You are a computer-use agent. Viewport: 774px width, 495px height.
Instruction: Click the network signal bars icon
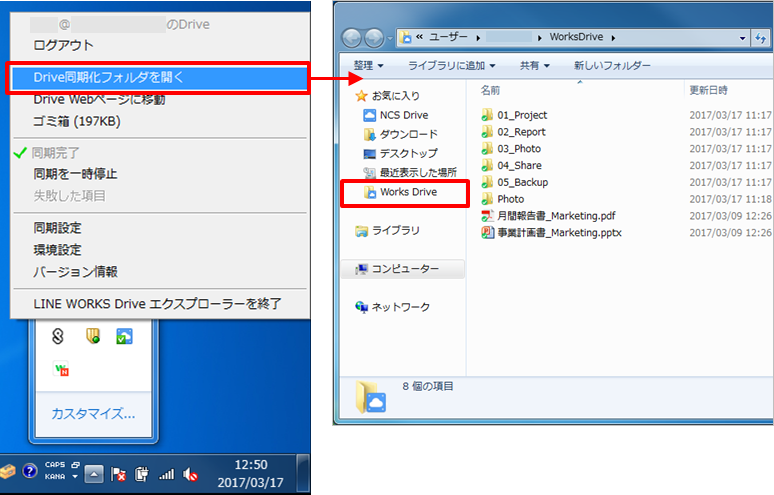pos(166,475)
